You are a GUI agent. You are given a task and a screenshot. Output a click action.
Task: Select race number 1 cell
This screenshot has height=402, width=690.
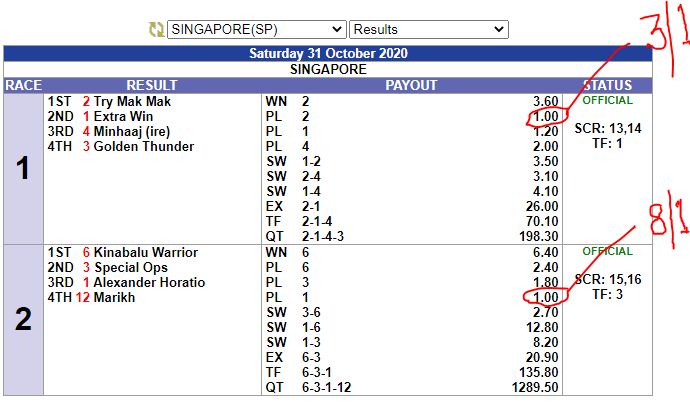point(23,168)
